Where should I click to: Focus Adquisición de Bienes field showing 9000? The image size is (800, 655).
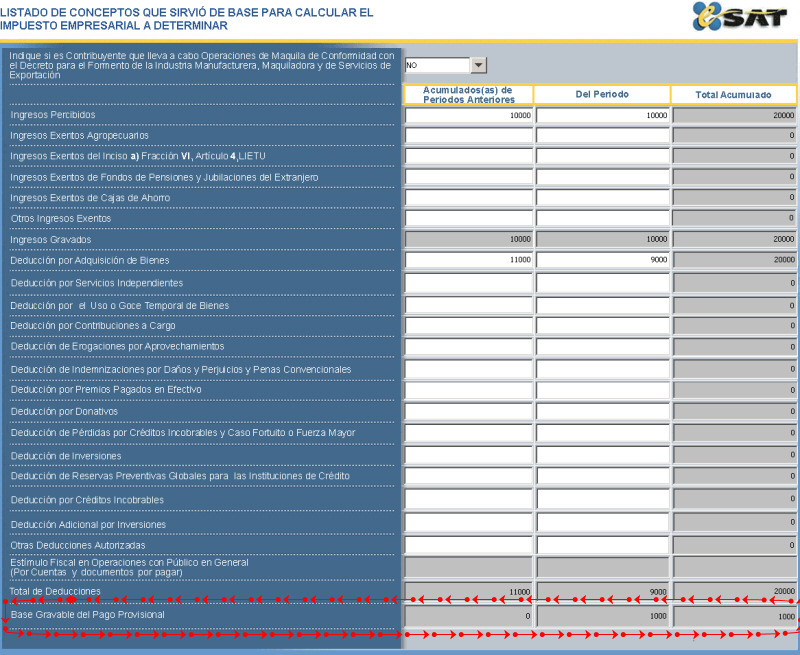[x=603, y=260]
